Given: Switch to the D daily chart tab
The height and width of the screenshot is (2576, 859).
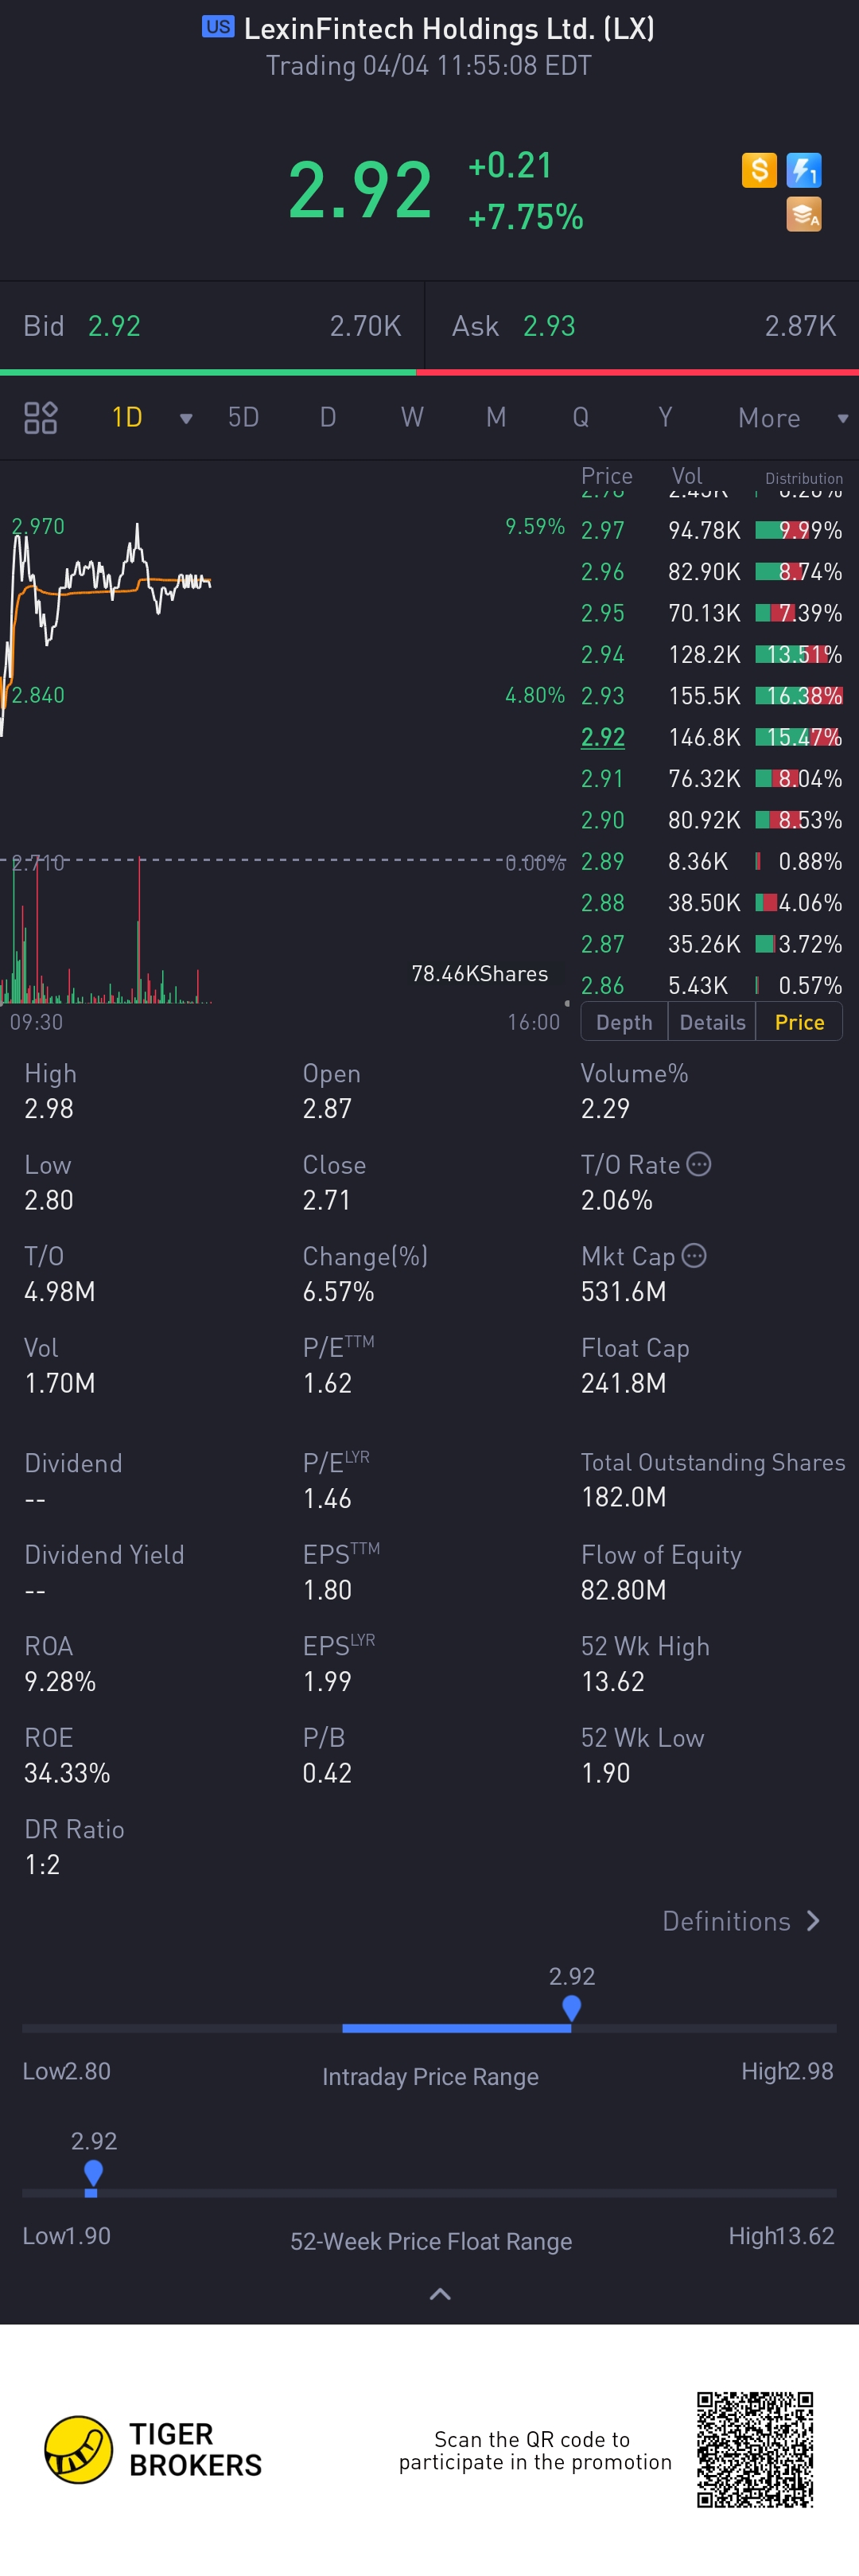Looking at the screenshot, I should pyautogui.click(x=328, y=417).
